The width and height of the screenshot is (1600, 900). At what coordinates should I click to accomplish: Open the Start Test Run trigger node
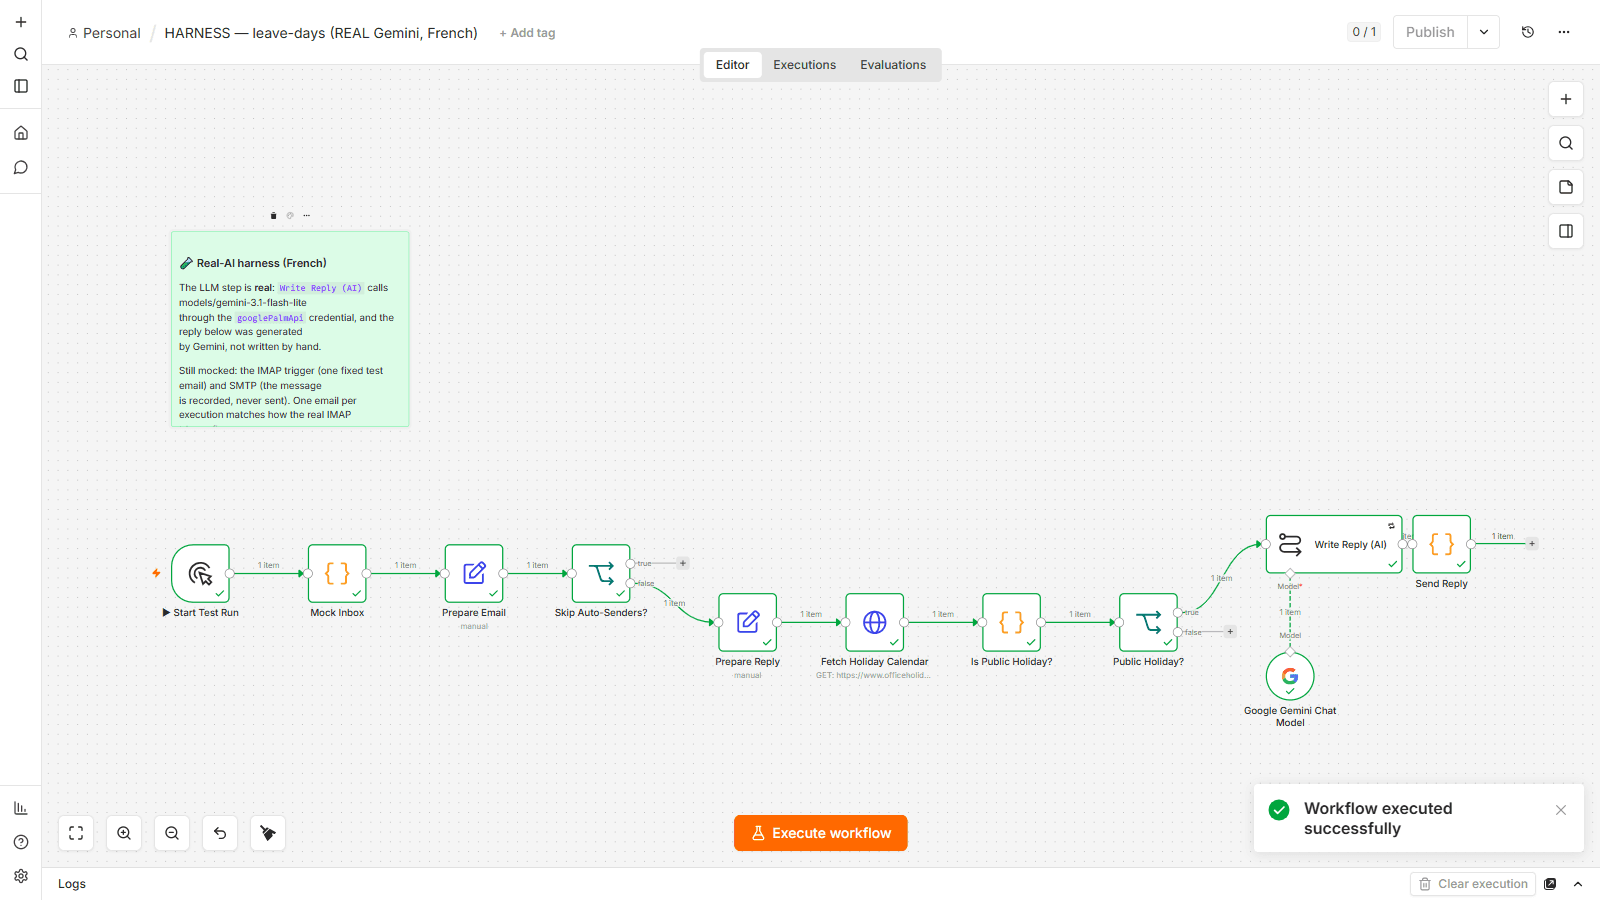pos(201,573)
